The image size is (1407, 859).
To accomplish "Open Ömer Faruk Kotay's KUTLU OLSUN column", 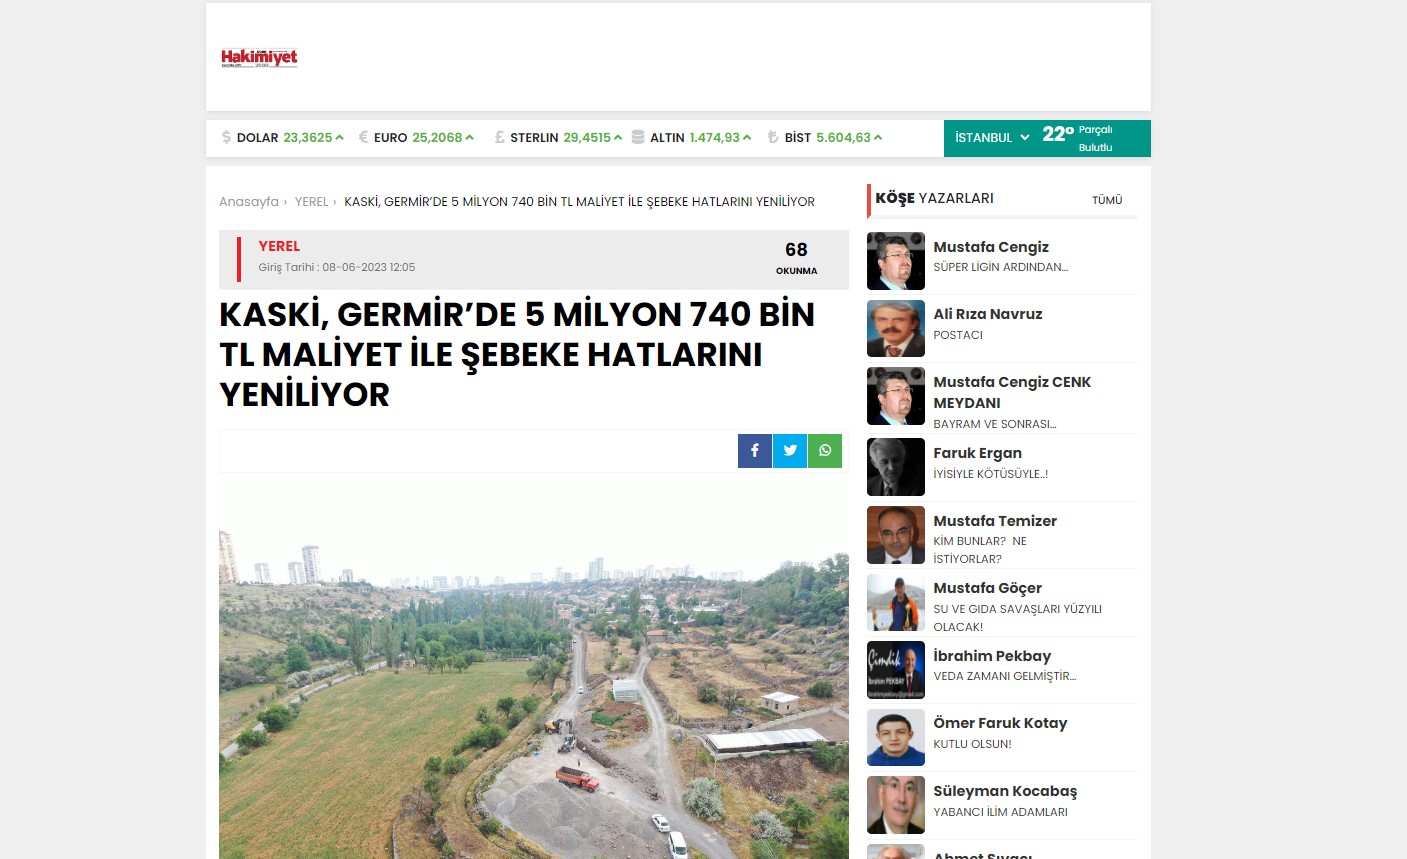I will click(x=972, y=744).
